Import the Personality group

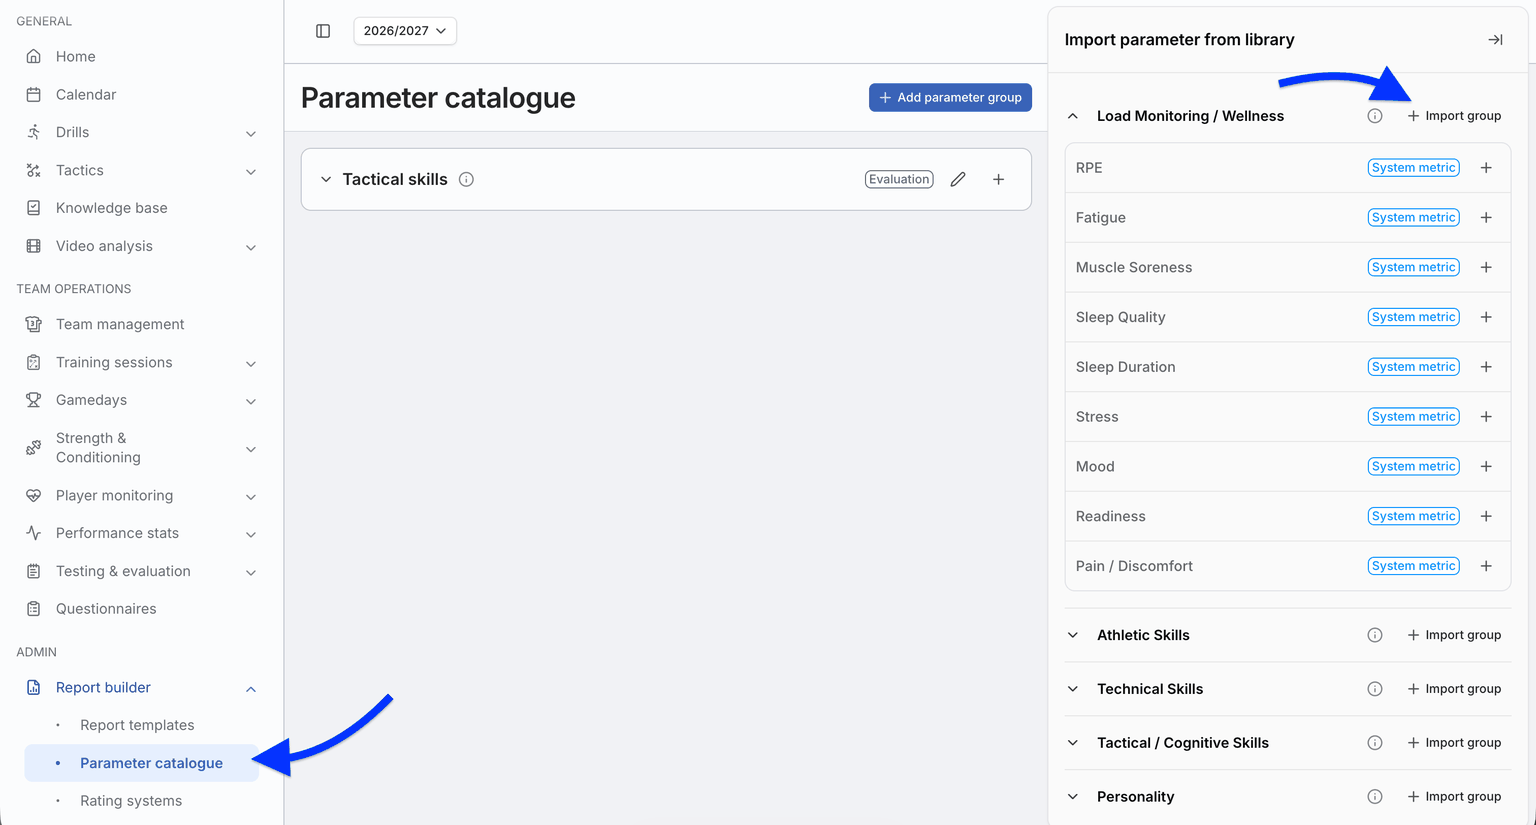coord(1454,797)
